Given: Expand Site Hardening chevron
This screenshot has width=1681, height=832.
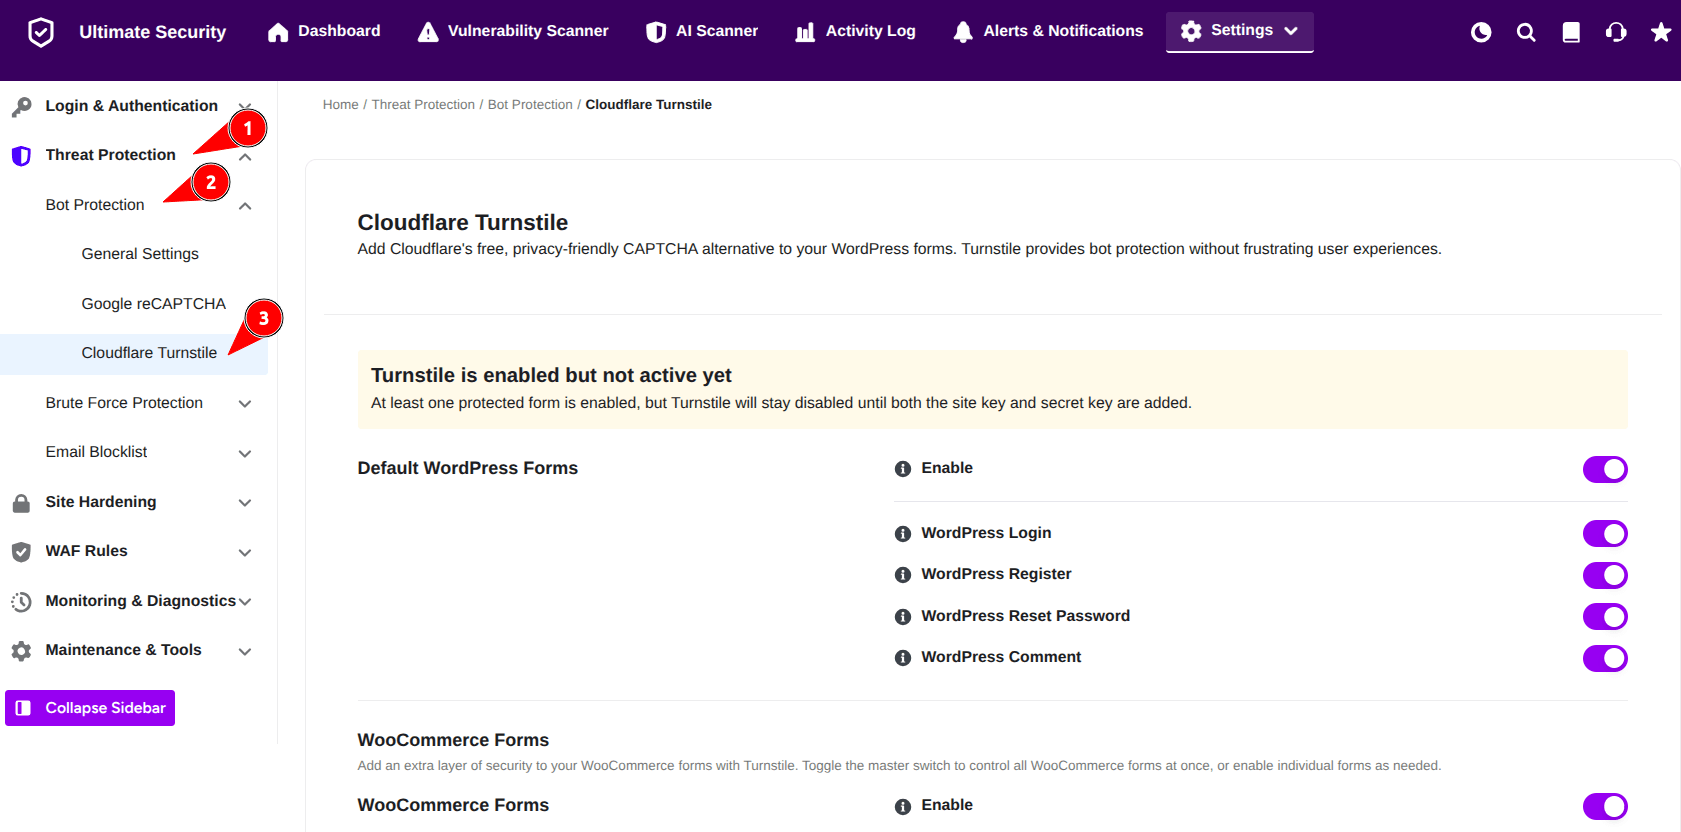Looking at the screenshot, I should click(x=245, y=503).
